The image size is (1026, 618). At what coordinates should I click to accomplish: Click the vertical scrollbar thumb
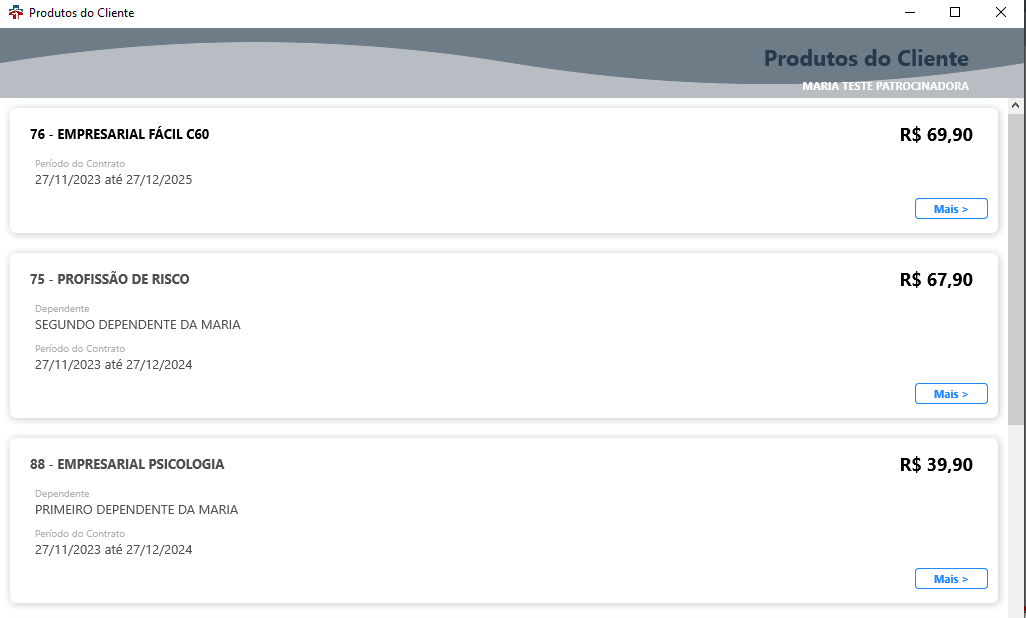[1016, 269]
